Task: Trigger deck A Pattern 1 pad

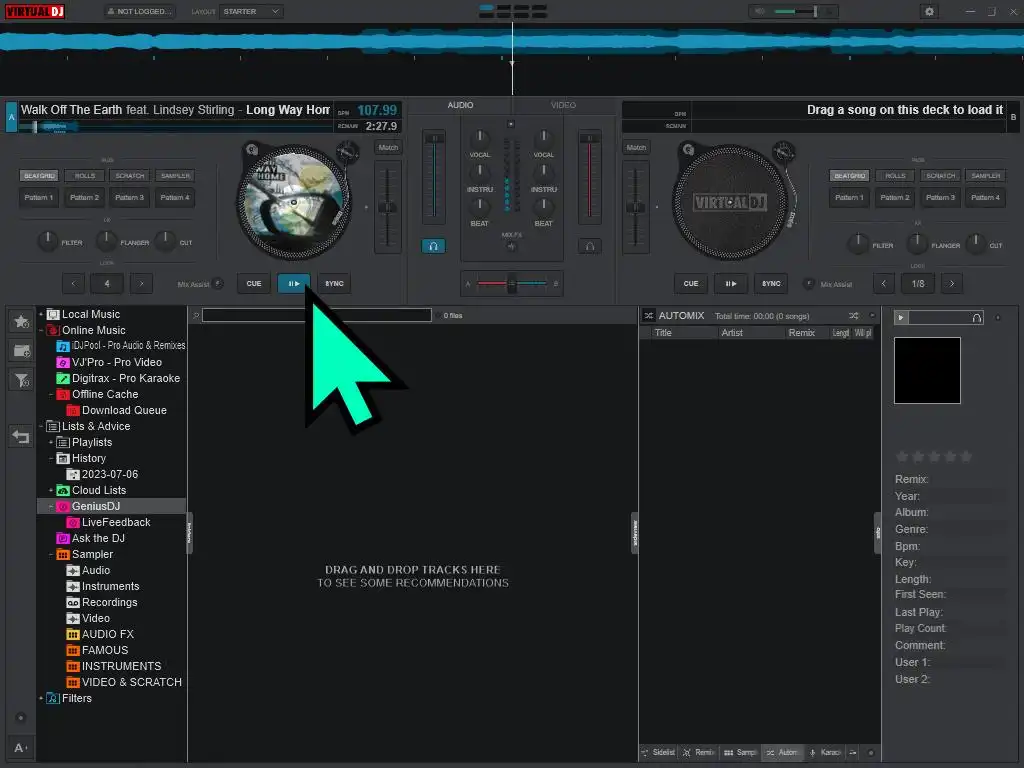Action: [x=39, y=197]
